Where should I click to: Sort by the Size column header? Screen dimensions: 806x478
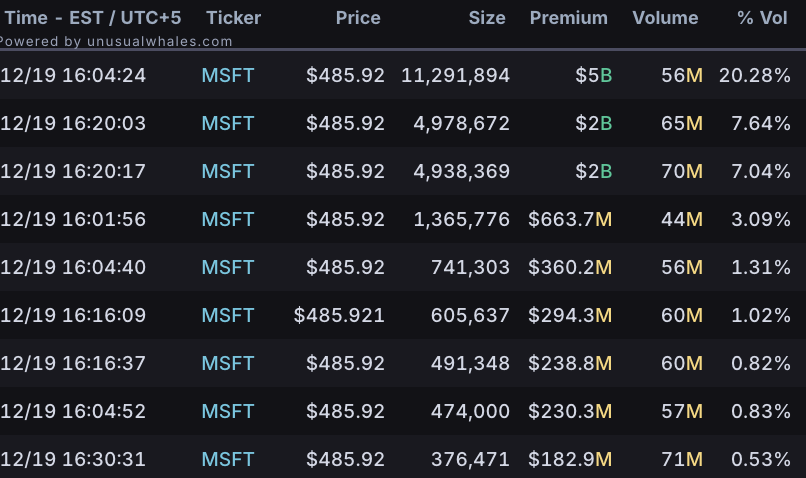click(x=487, y=18)
